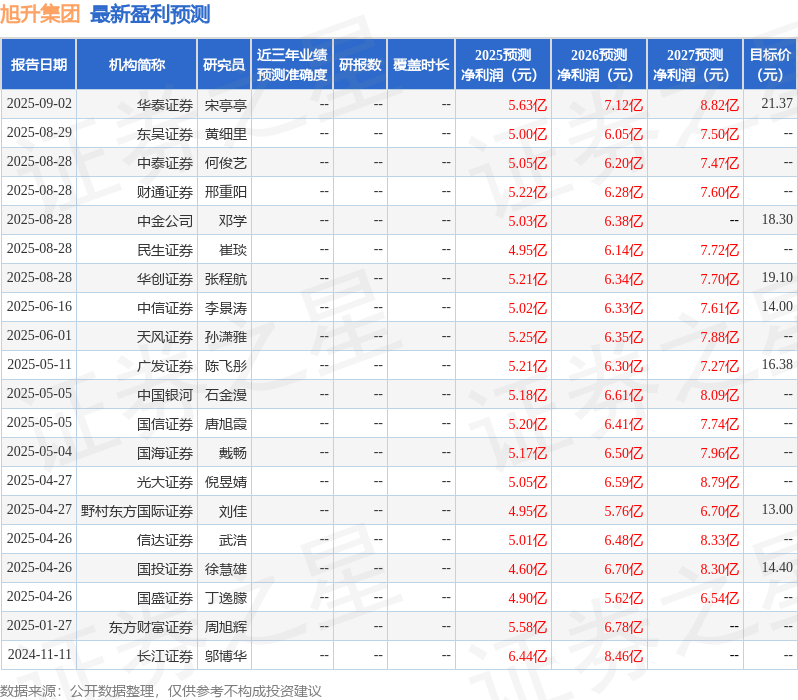Click analyst name 武浩
The width and height of the screenshot is (798, 700).
(x=233, y=541)
